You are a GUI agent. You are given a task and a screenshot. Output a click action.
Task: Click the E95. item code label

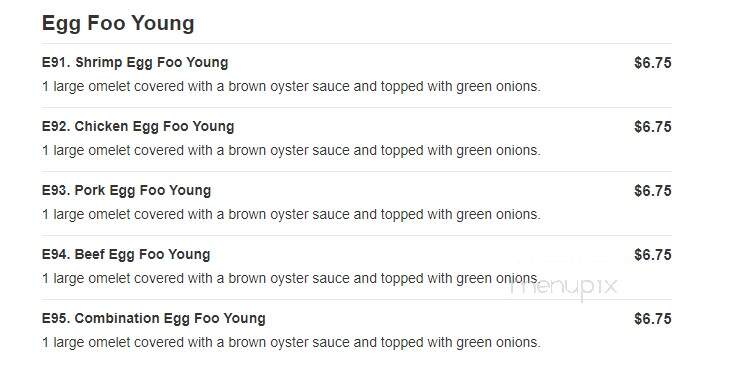pyautogui.click(x=56, y=318)
